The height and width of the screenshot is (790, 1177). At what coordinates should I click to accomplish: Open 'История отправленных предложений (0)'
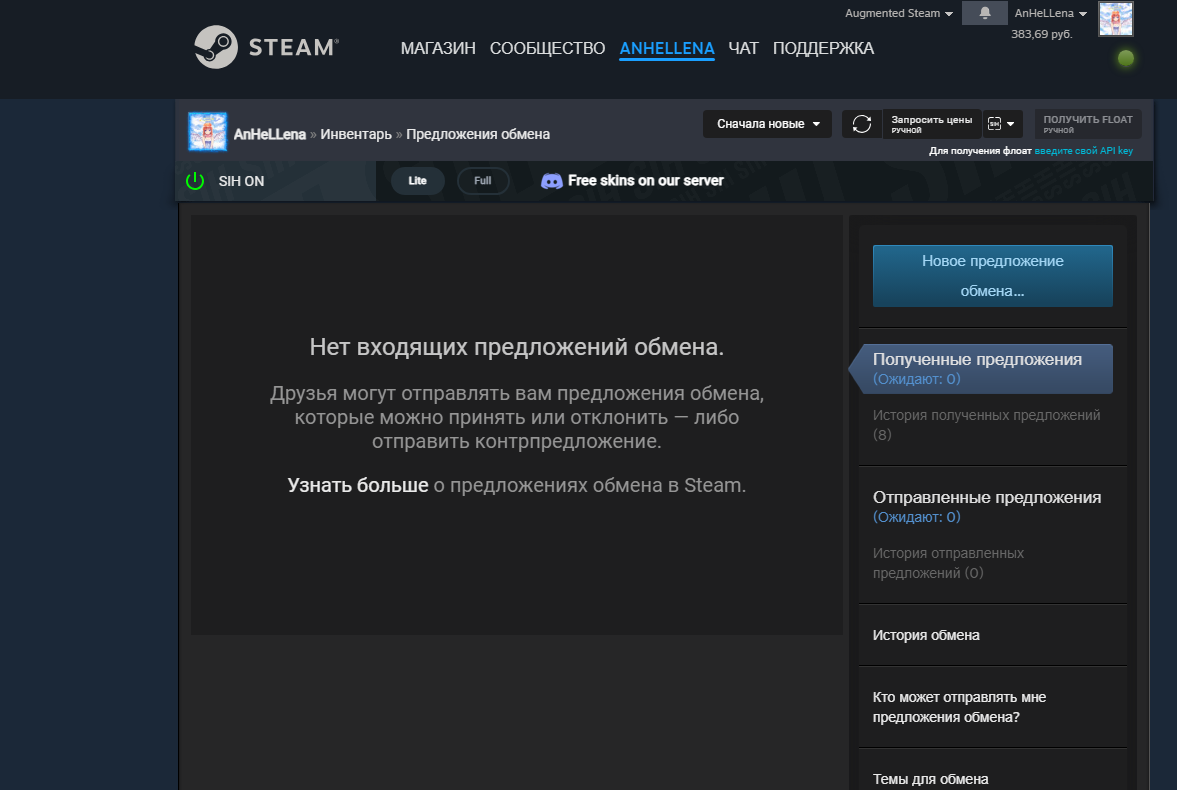click(x=948, y=563)
